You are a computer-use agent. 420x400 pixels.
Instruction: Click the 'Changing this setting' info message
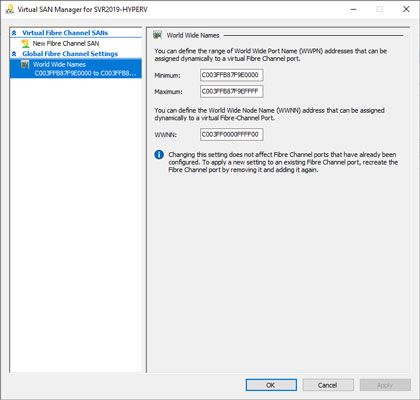(x=283, y=162)
